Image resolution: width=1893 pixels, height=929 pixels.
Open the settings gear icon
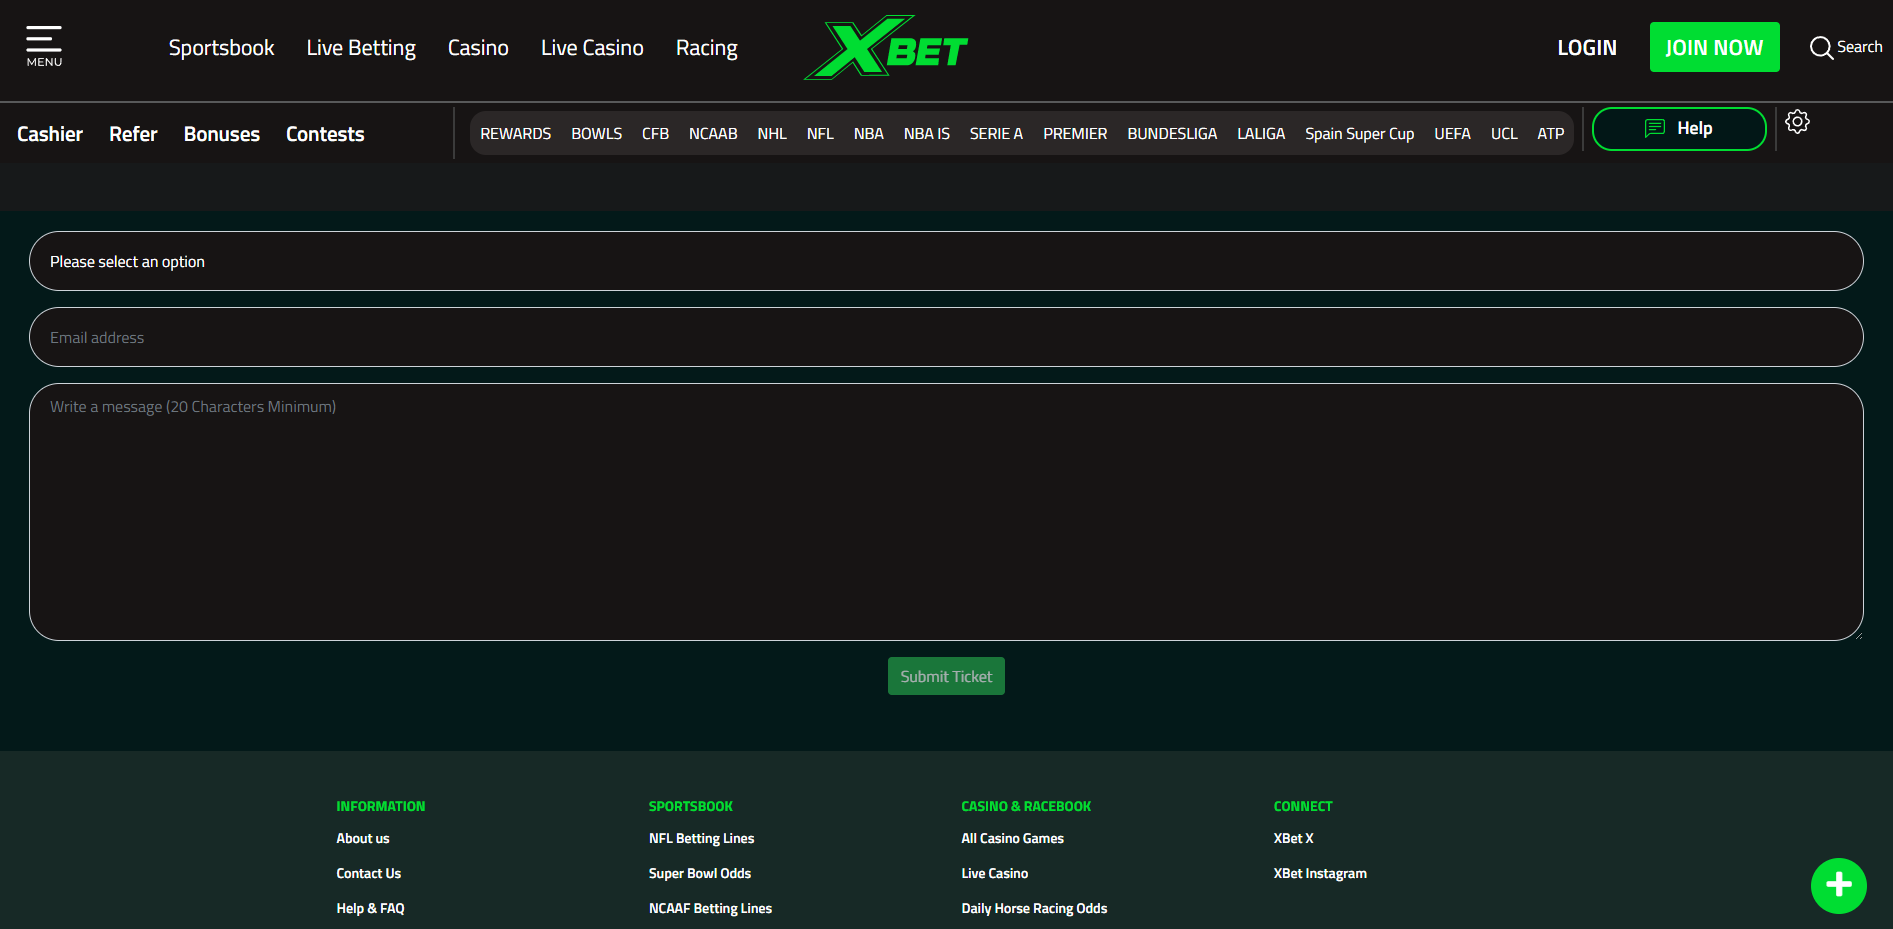1797,122
